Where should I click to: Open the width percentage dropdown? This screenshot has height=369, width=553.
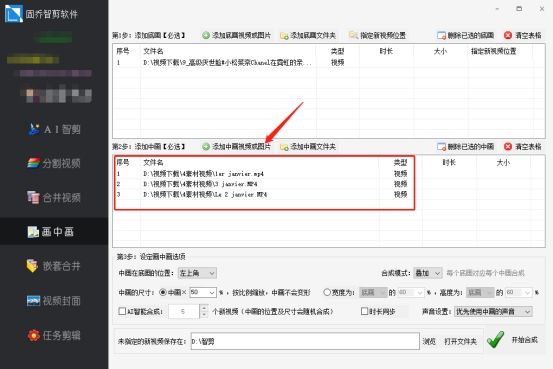pos(411,292)
